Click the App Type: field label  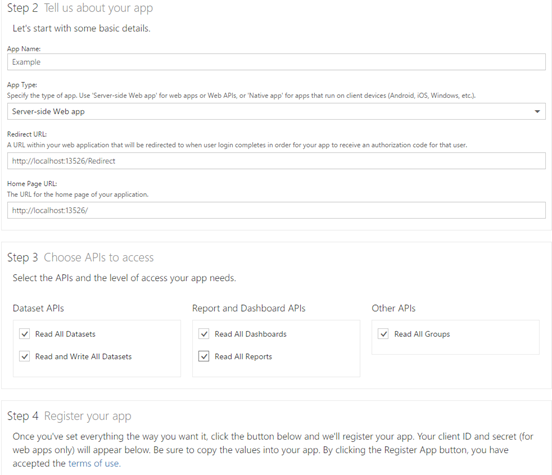22,85
